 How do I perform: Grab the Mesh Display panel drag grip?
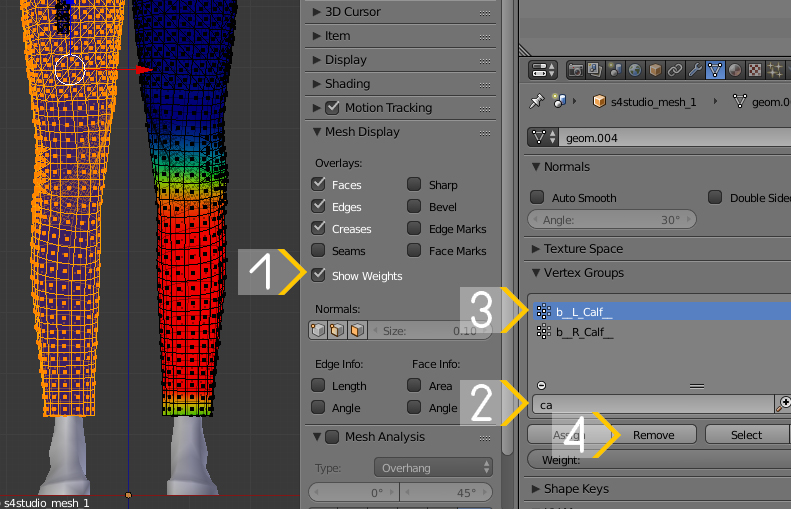coord(485,133)
